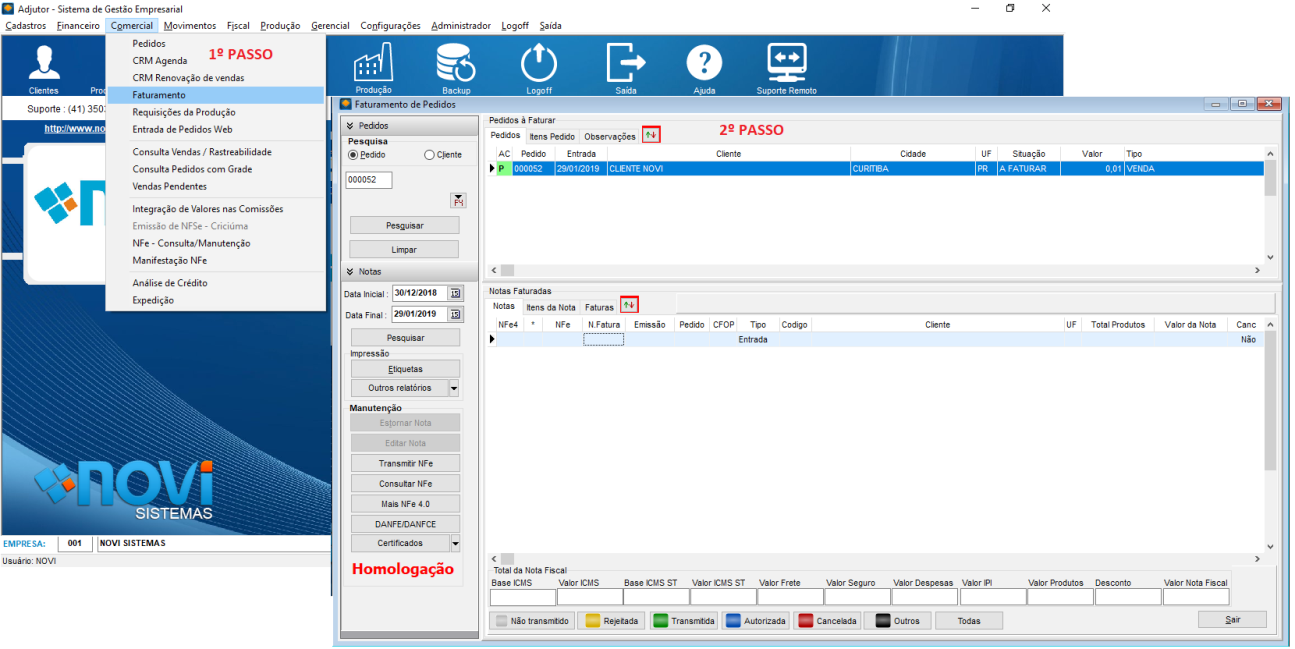Click sort arrows icon in Pedidos à Faturar
The image size is (1295, 649).
tap(651, 135)
